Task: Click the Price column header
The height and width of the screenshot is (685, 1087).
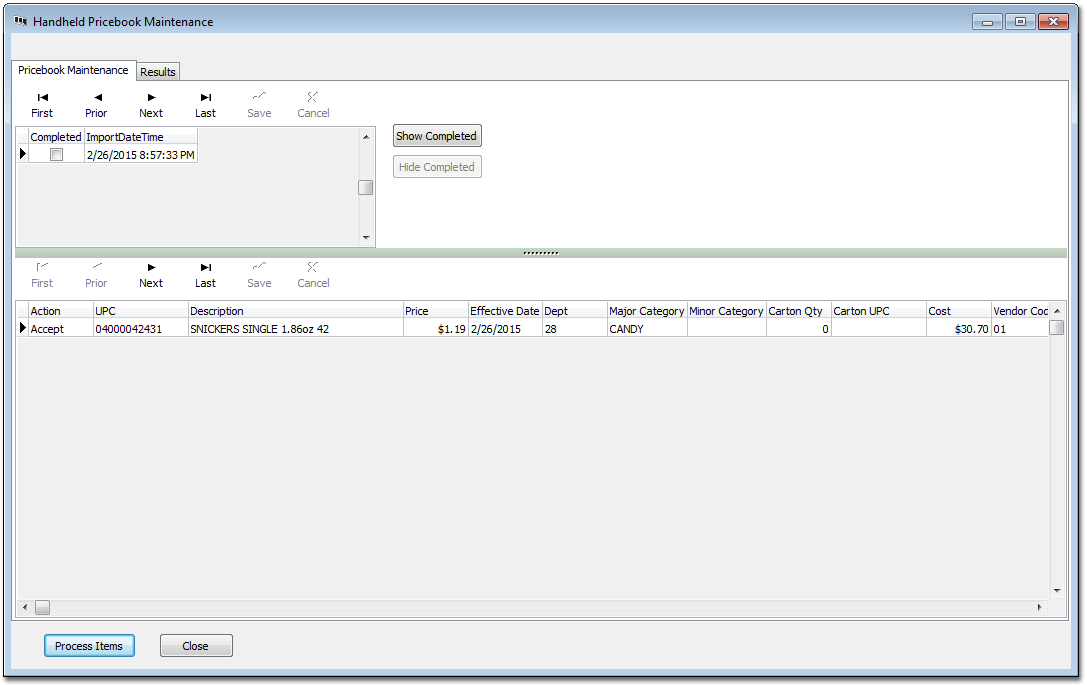Action: click(435, 311)
